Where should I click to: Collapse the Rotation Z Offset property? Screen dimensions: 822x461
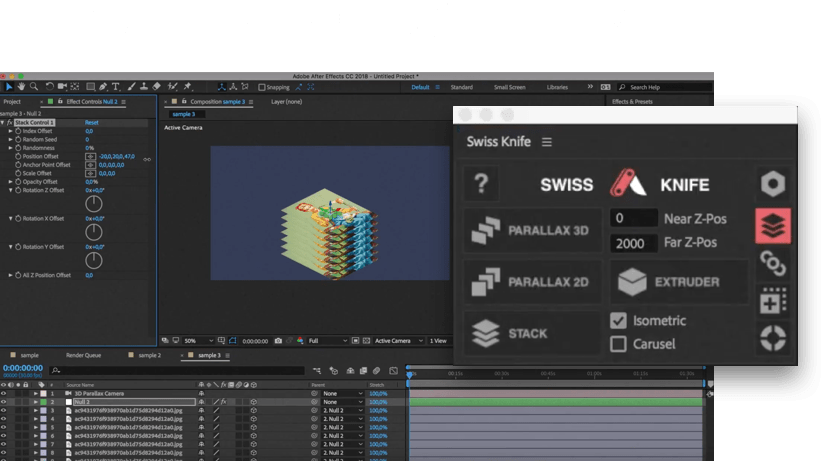click(x=10, y=190)
